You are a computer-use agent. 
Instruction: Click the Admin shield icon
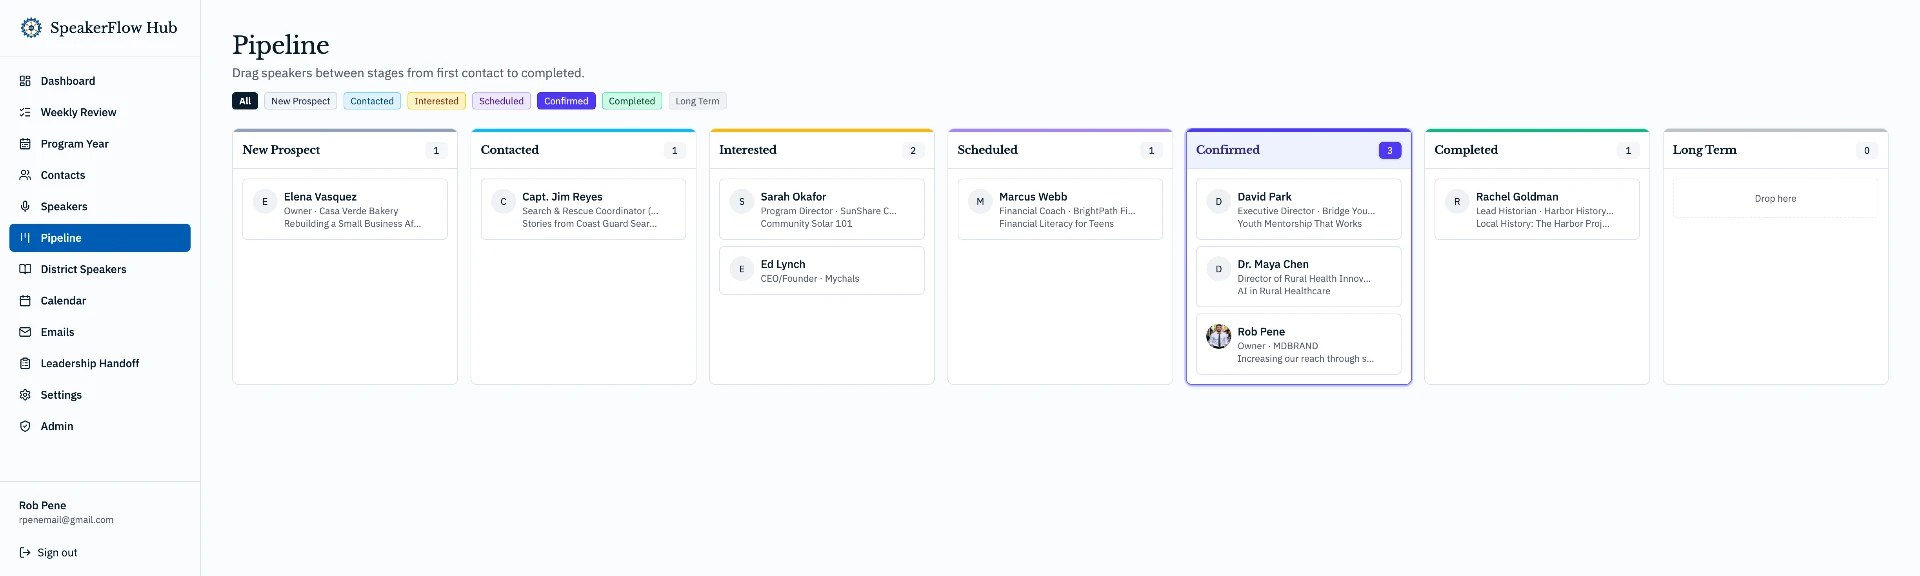[25, 426]
